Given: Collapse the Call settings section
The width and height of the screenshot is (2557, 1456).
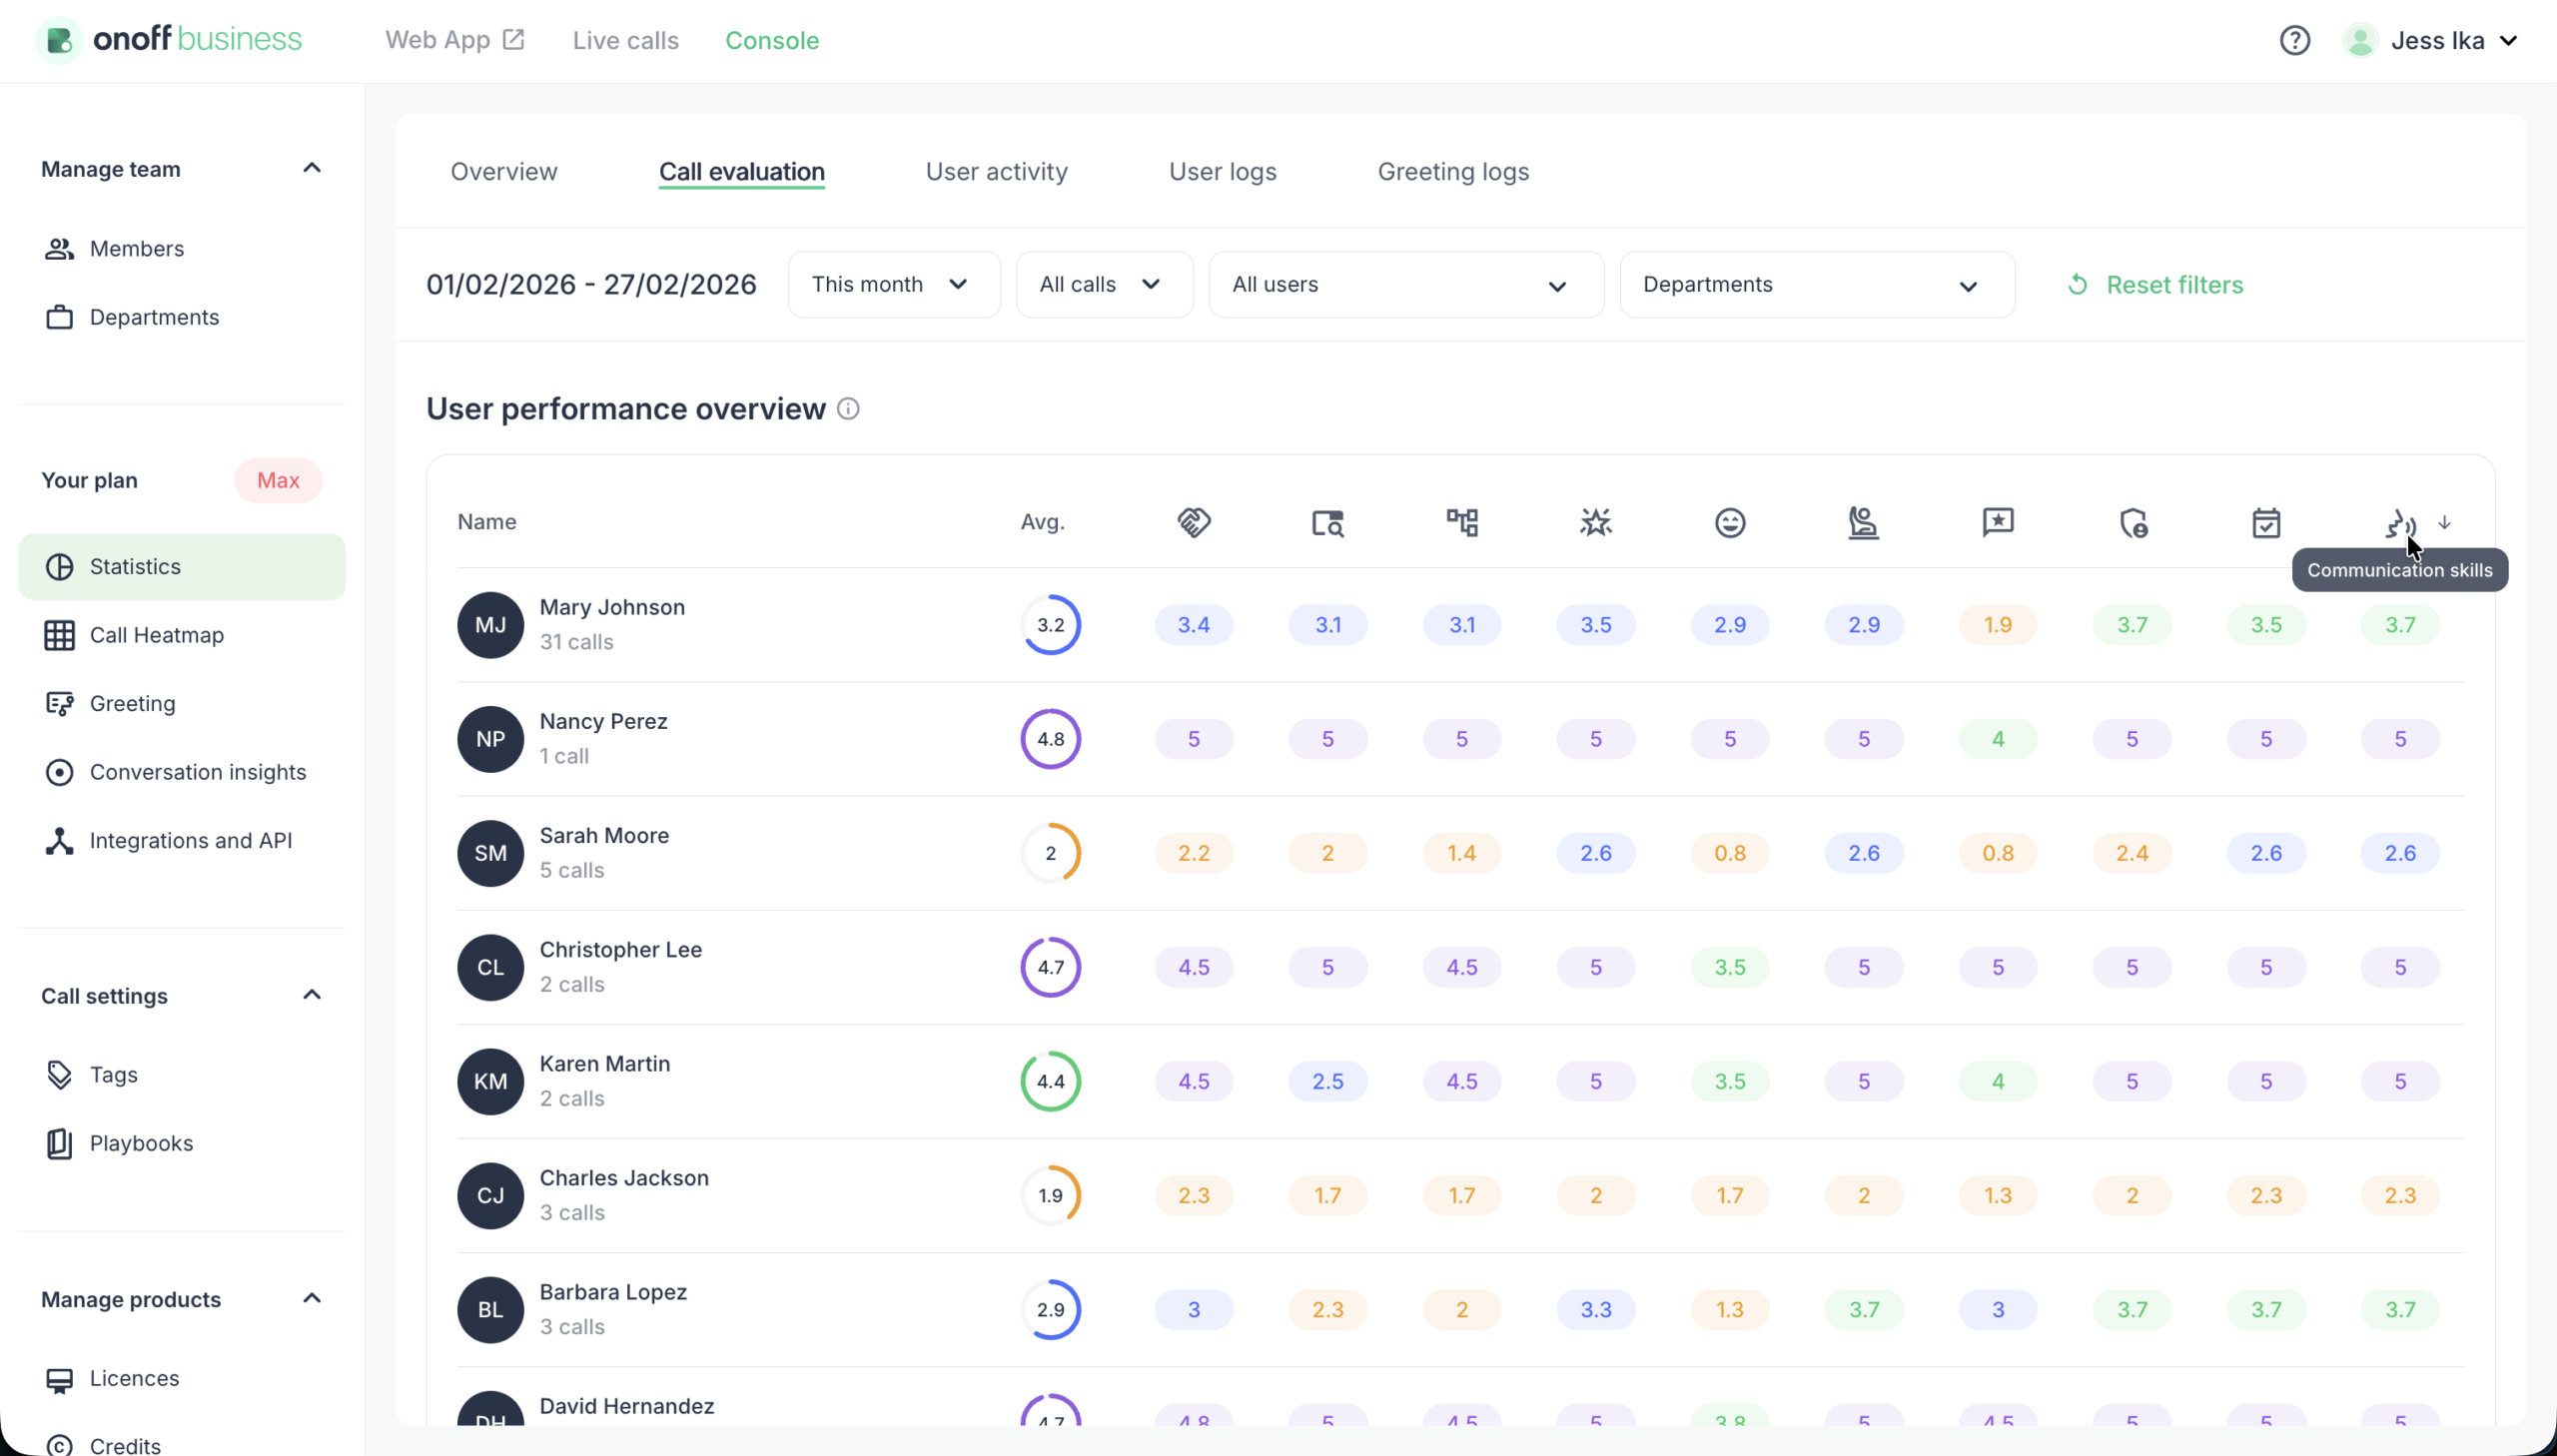Looking at the screenshot, I should [311, 994].
